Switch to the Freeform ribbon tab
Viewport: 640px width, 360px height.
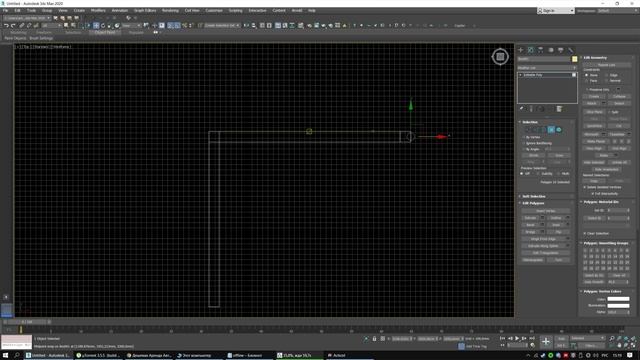[x=44, y=32]
